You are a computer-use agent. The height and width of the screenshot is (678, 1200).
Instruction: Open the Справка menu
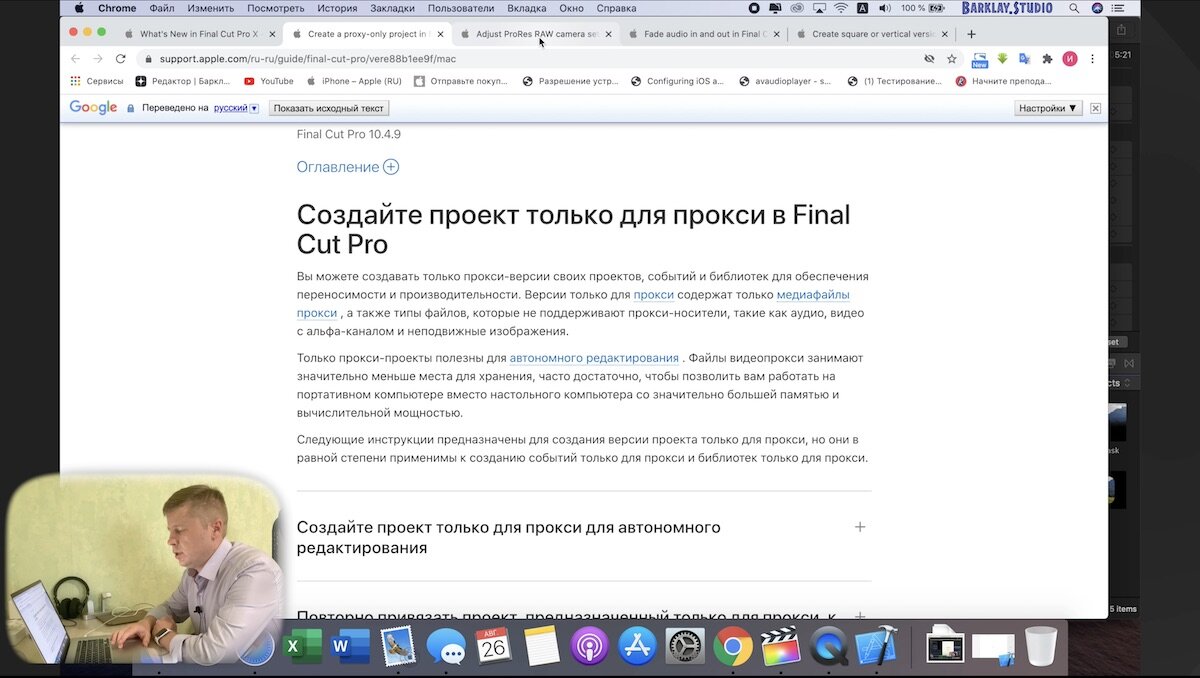click(616, 8)
